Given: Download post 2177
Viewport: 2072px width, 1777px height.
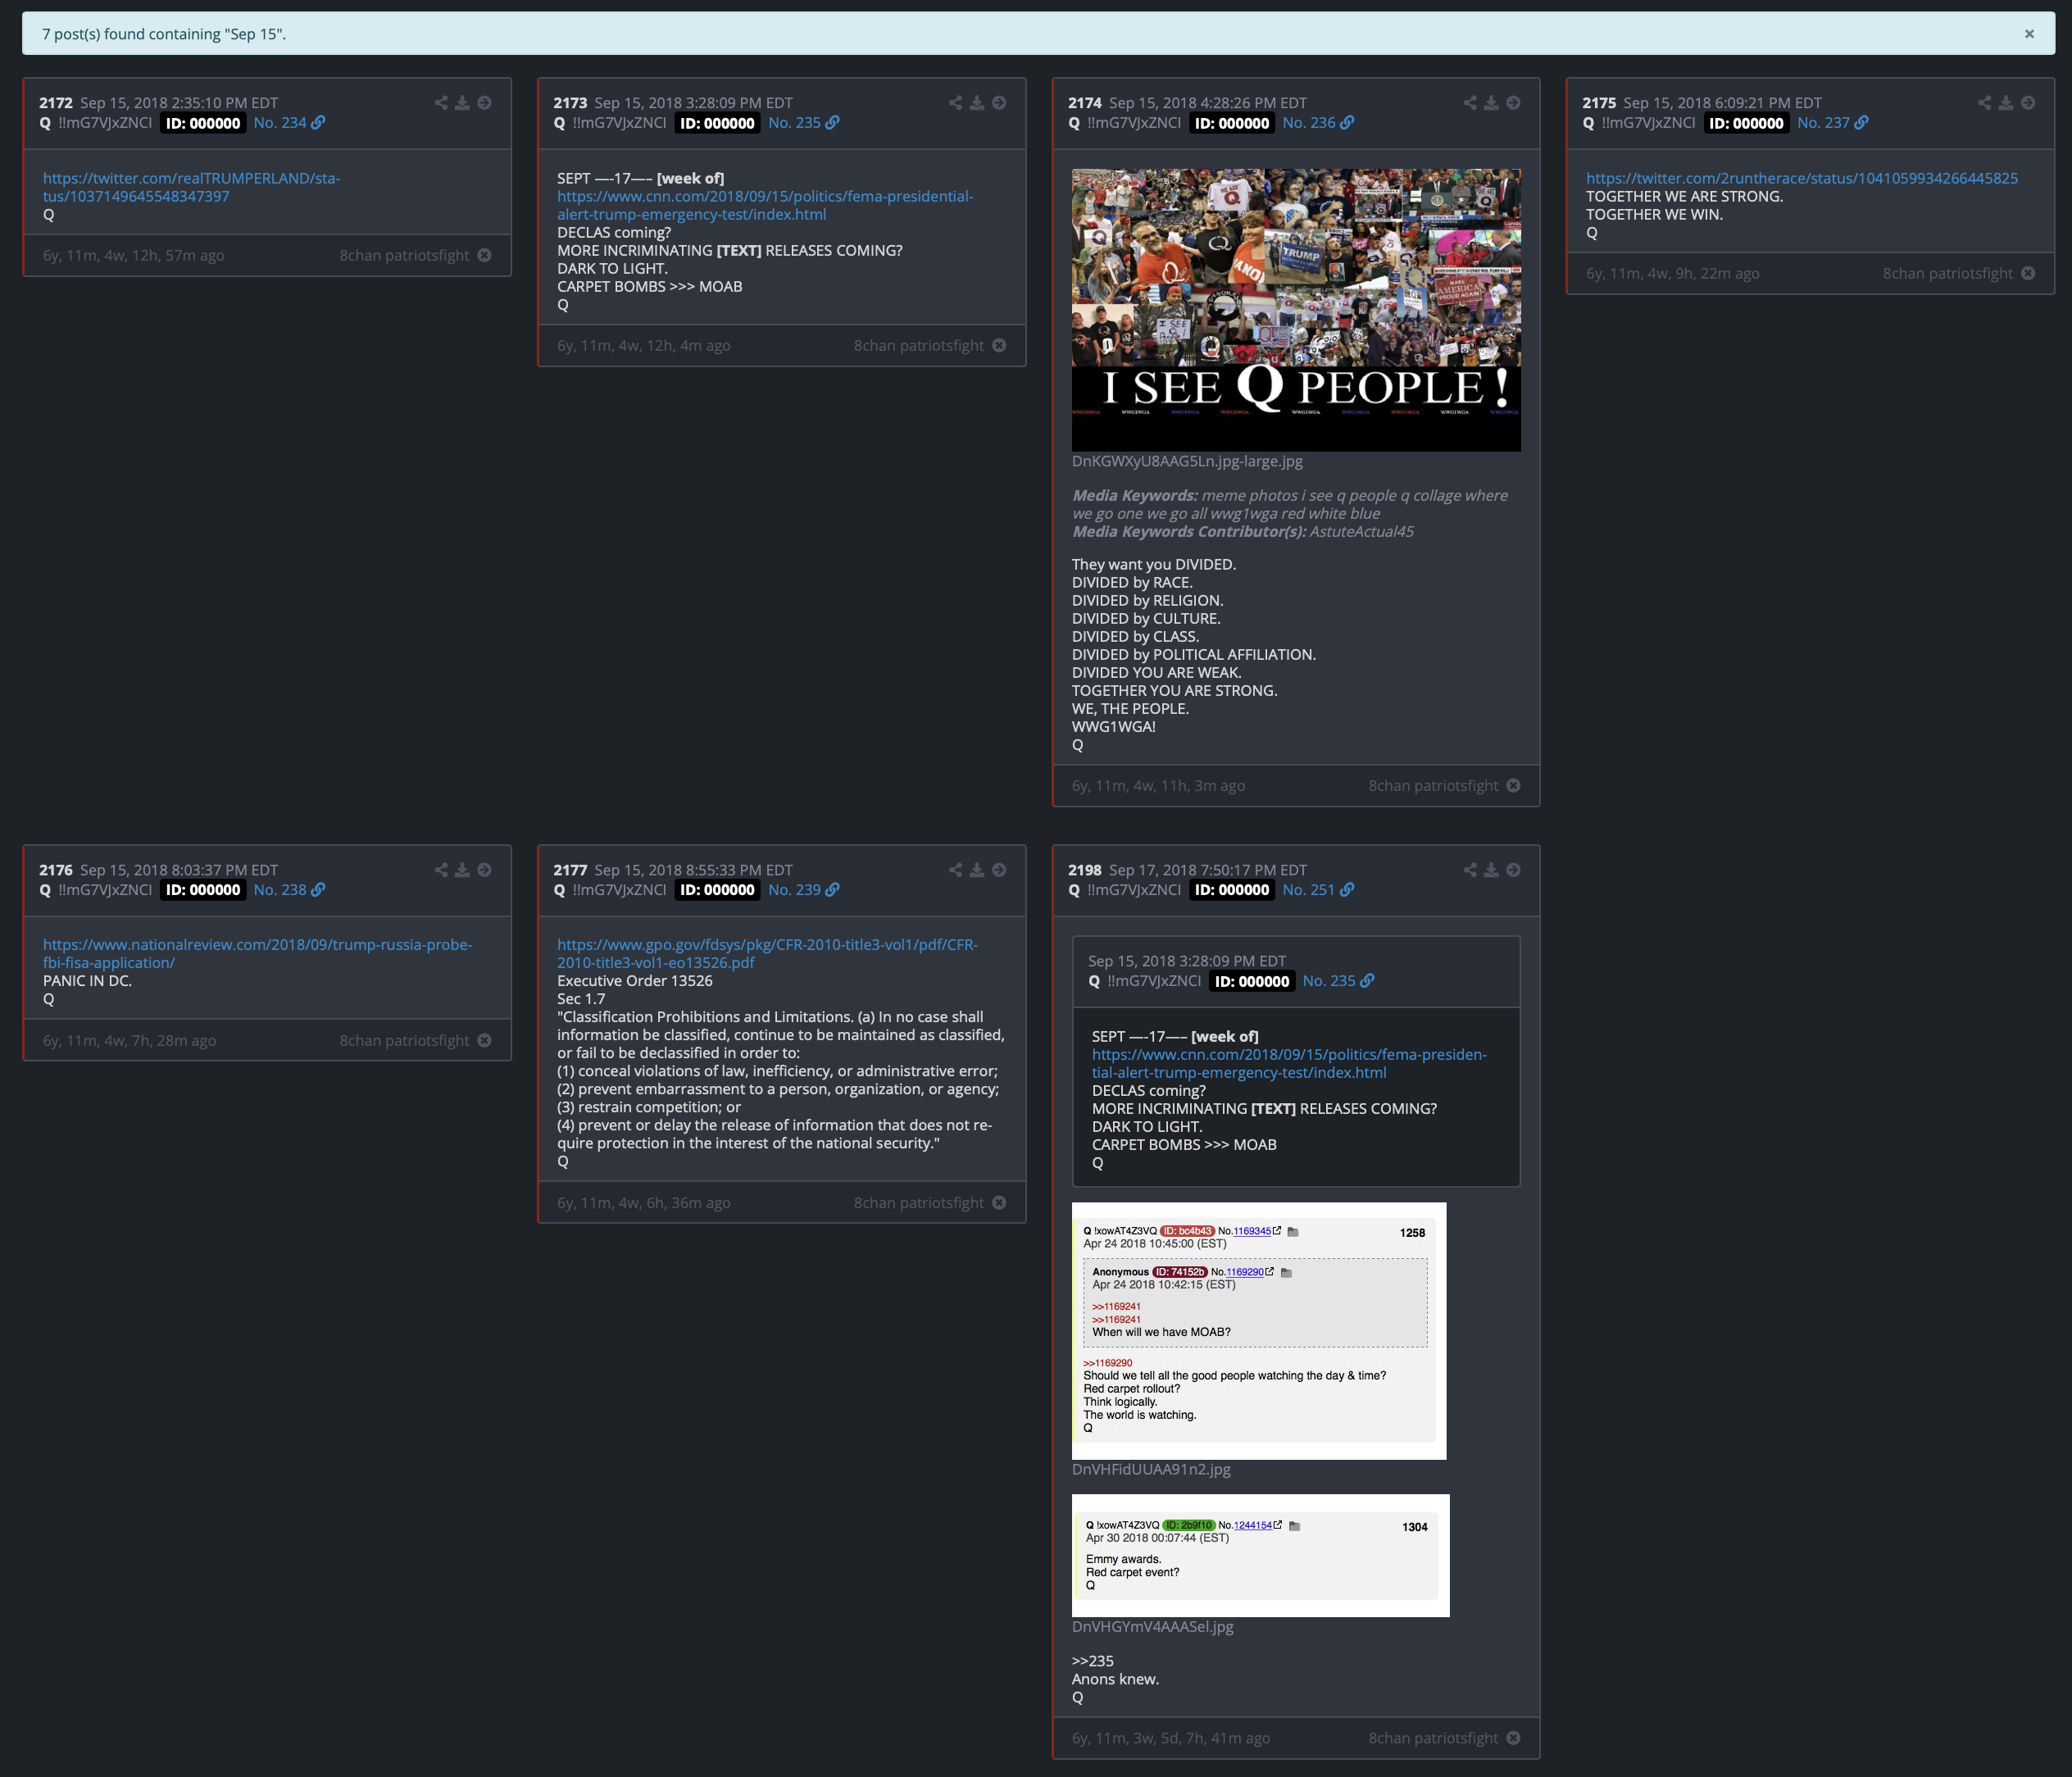Looking at the screenshot, I should (977, 870).
